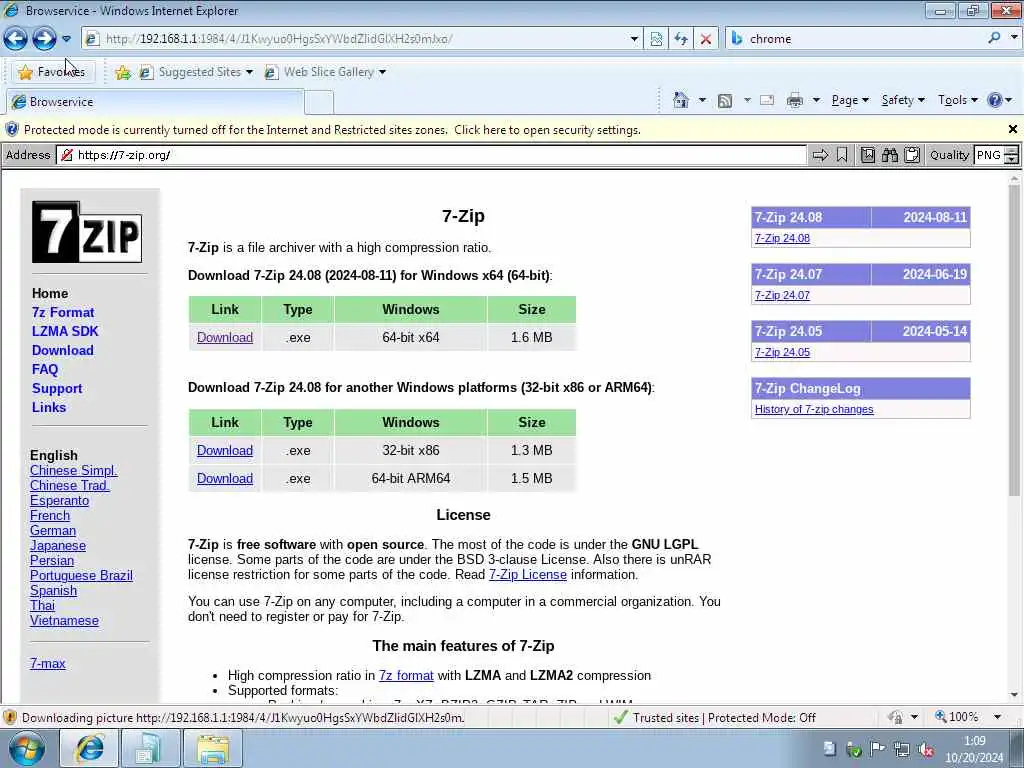
Task: Open the search provider dropdown arrow
Action: point(1014,39)
